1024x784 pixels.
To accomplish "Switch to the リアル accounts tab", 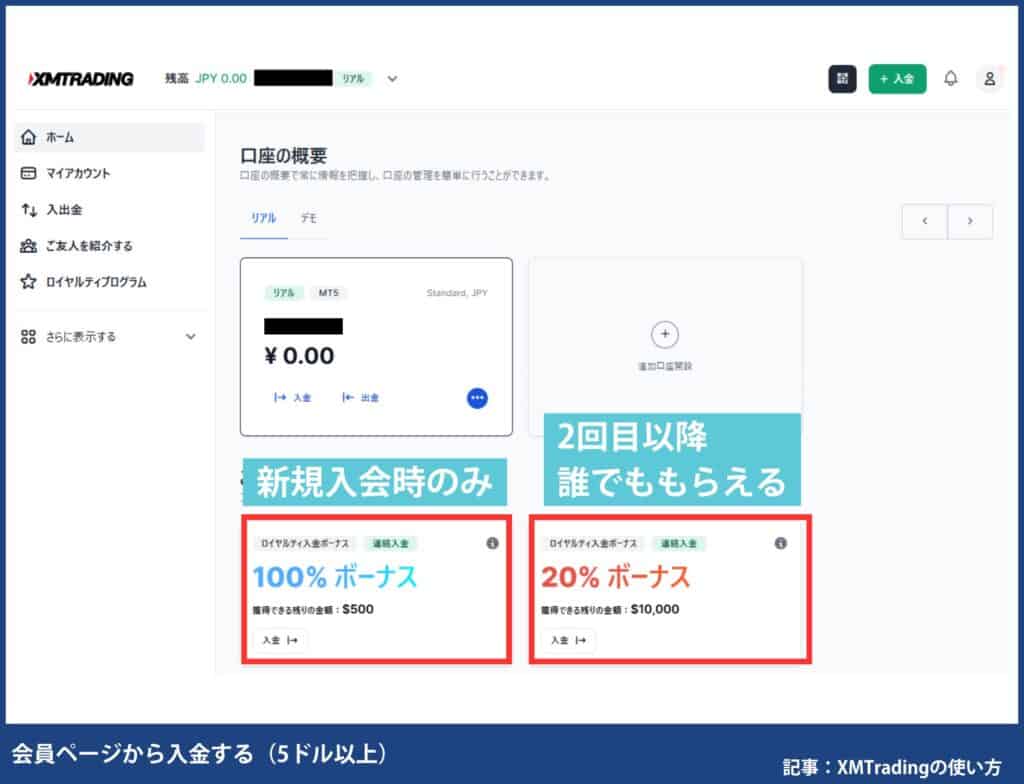I will 264,218.
